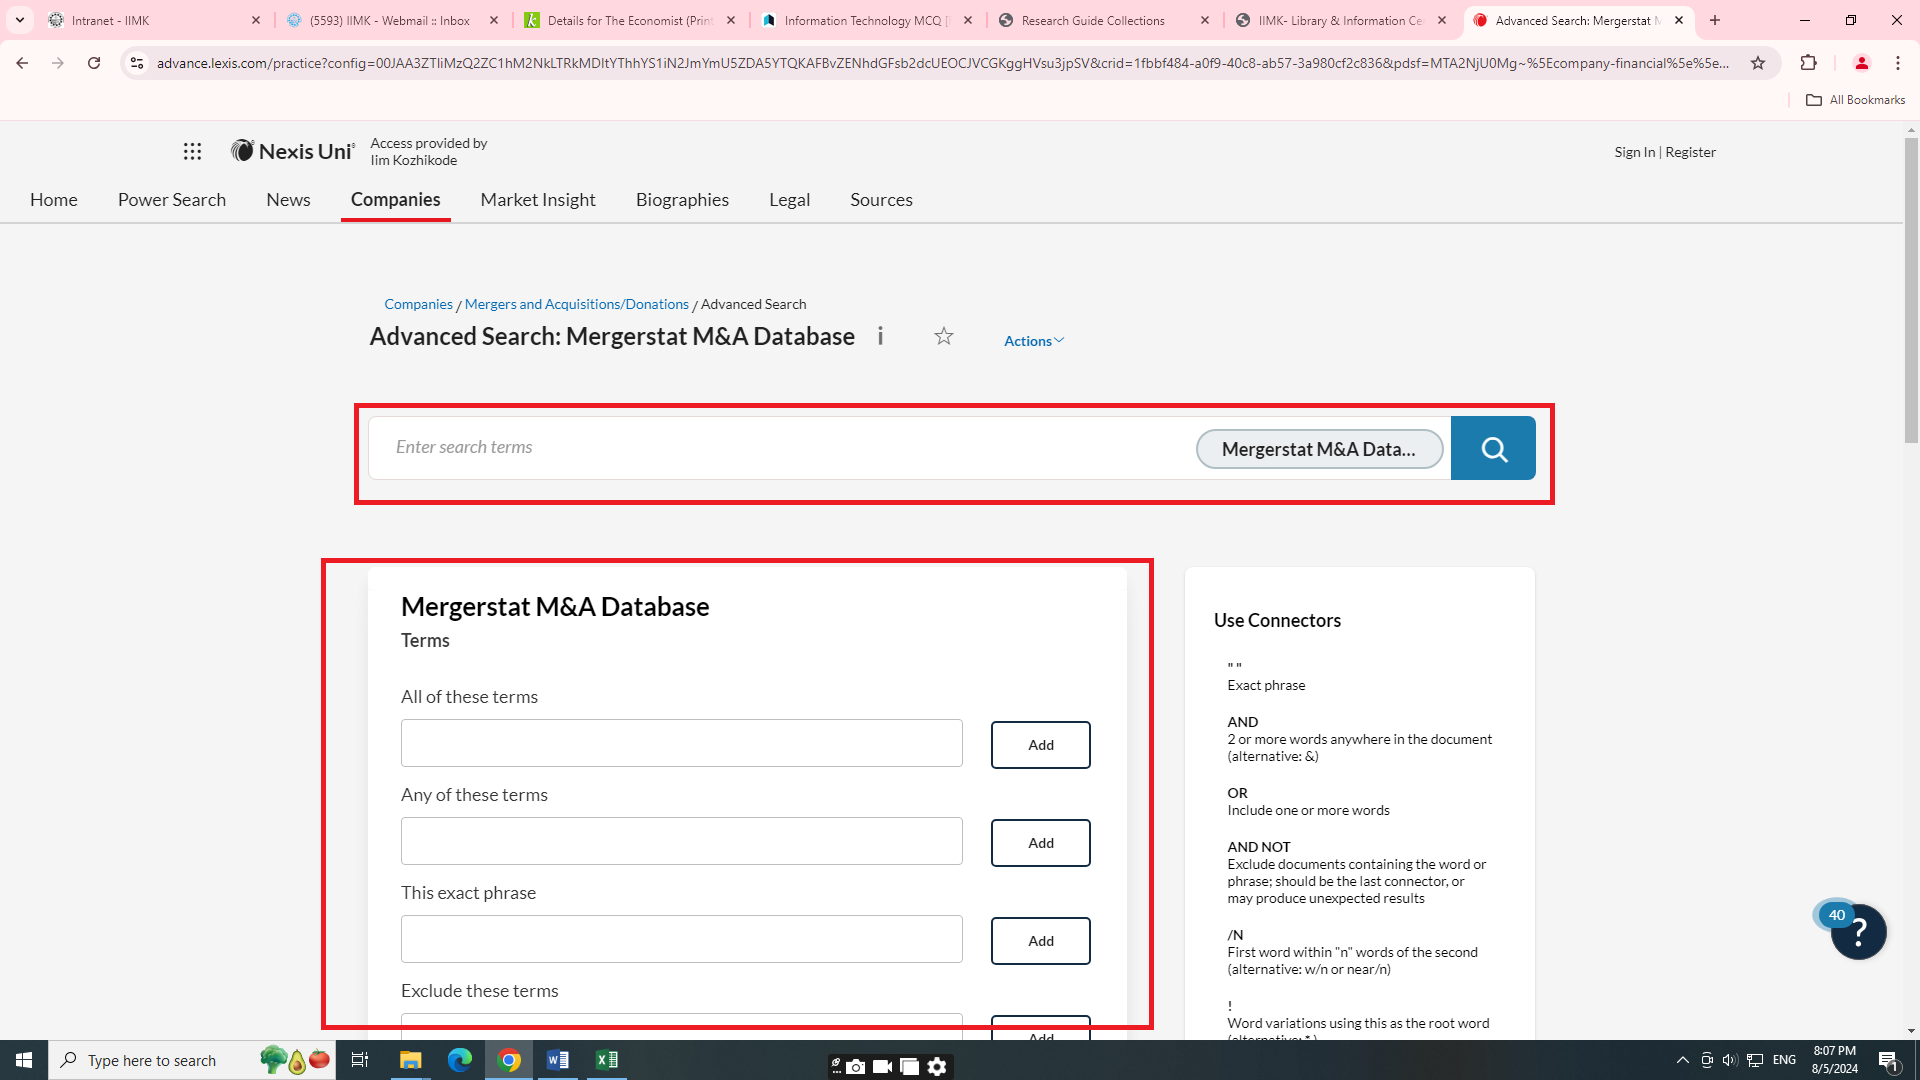Switch to the Power Search tab
This screenshot has width=1920, height=1080.
[172, 200]
